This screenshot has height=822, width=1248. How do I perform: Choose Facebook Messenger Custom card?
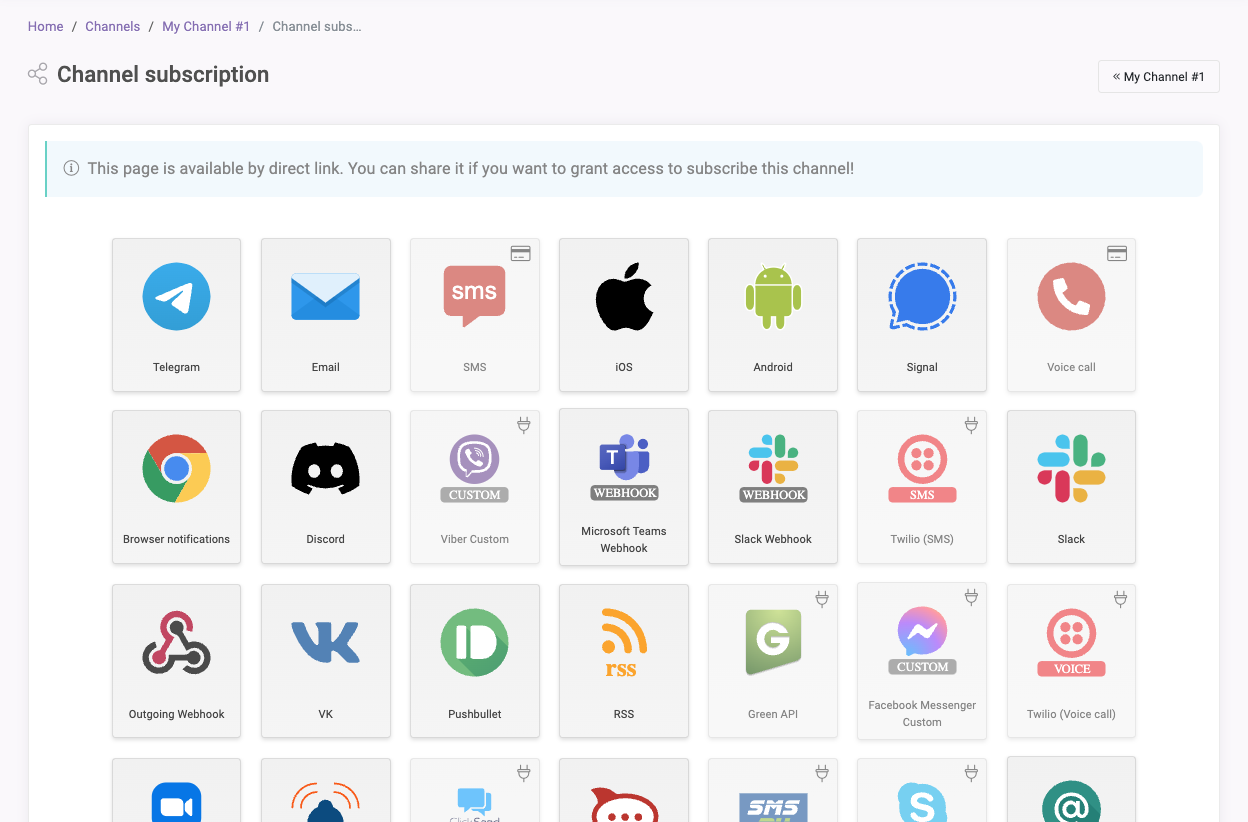(x=921, y=661)
